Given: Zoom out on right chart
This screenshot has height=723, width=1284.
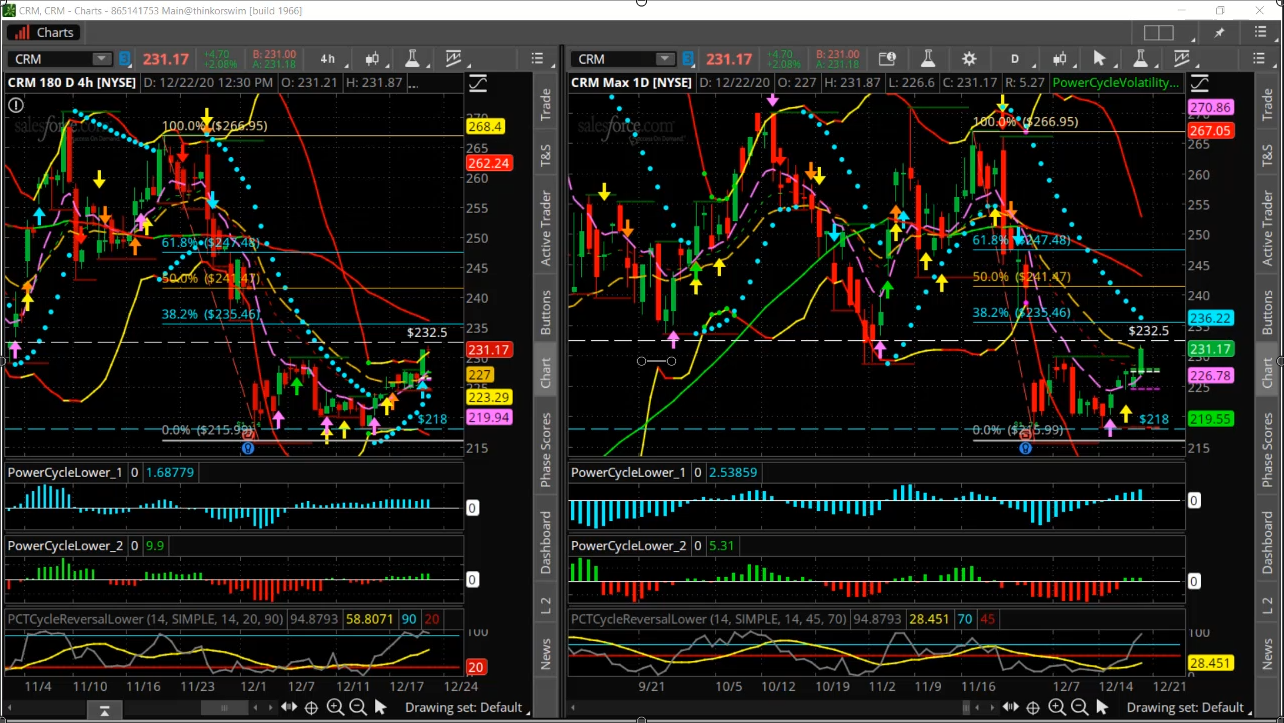Looking at the screenshot, I should coord(1080,707).
